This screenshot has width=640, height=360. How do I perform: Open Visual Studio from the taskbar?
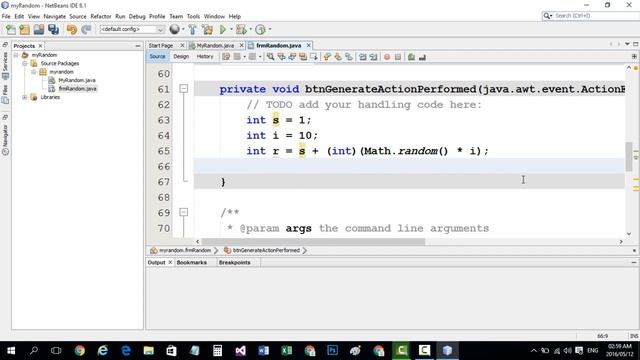(240, 351)
